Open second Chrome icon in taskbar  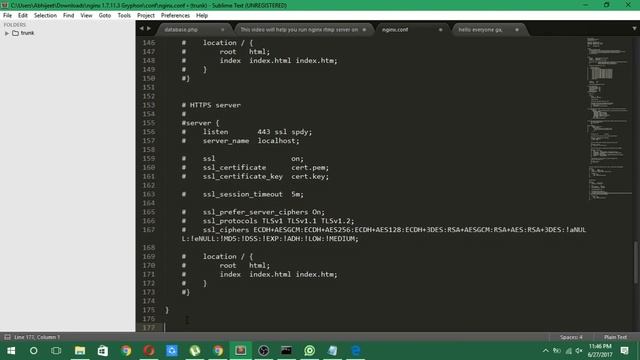(218, 351)
